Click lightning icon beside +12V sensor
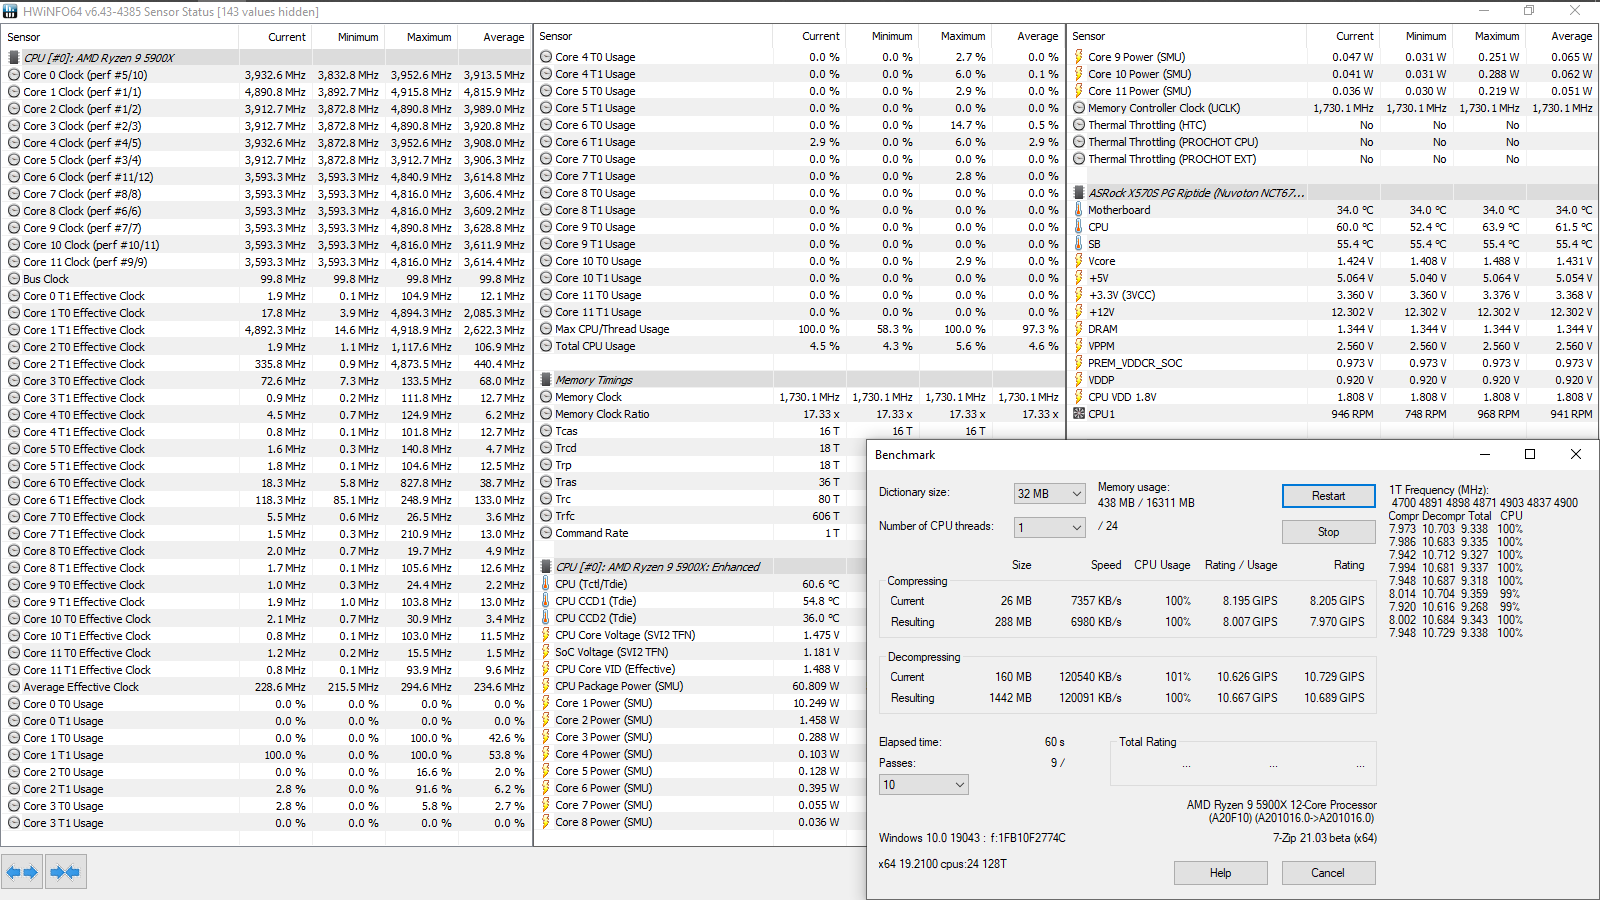 click(x=1079, y=312)
